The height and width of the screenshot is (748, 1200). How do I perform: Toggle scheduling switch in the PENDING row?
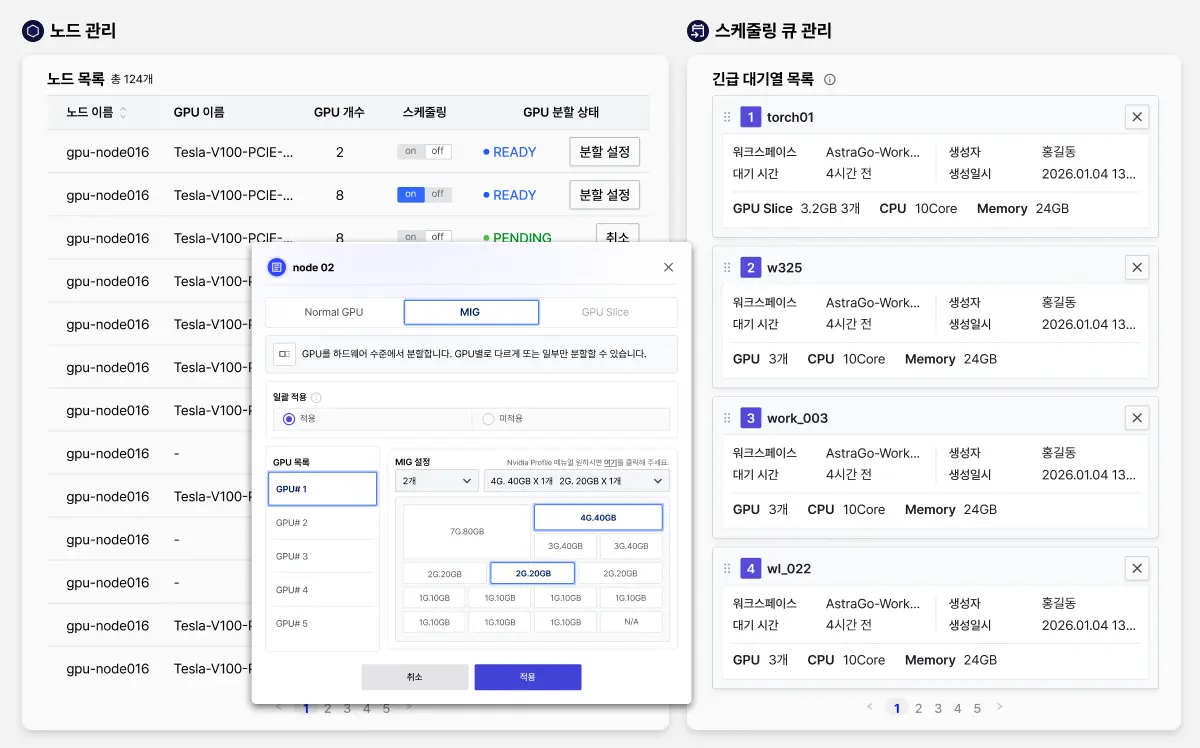point(424,237)
